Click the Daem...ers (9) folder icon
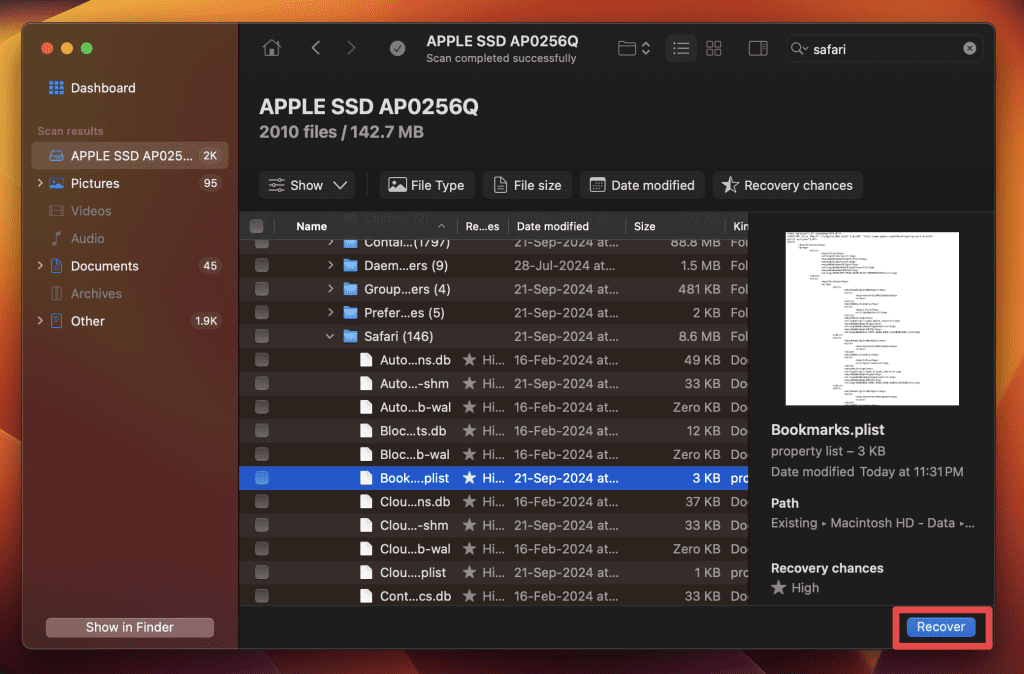1024x674 pixels. (x=351, y=265)
